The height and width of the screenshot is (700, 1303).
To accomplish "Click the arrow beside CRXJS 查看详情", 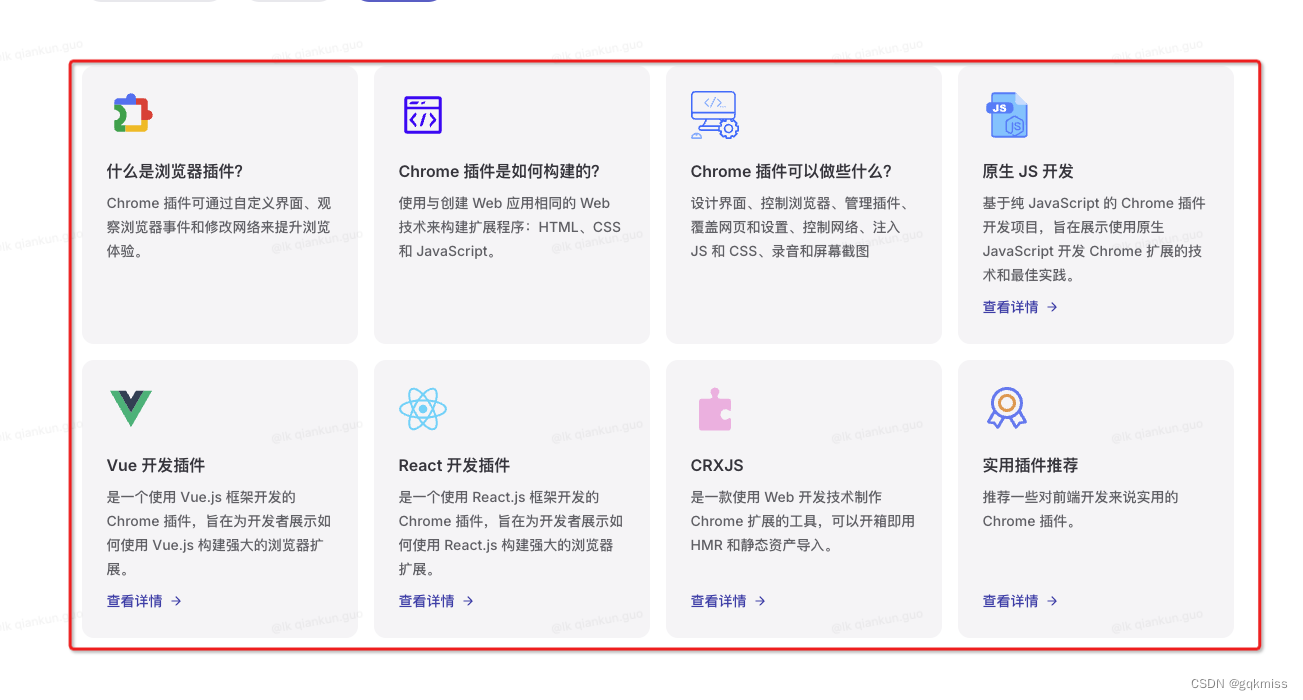I will coord(760,601).
